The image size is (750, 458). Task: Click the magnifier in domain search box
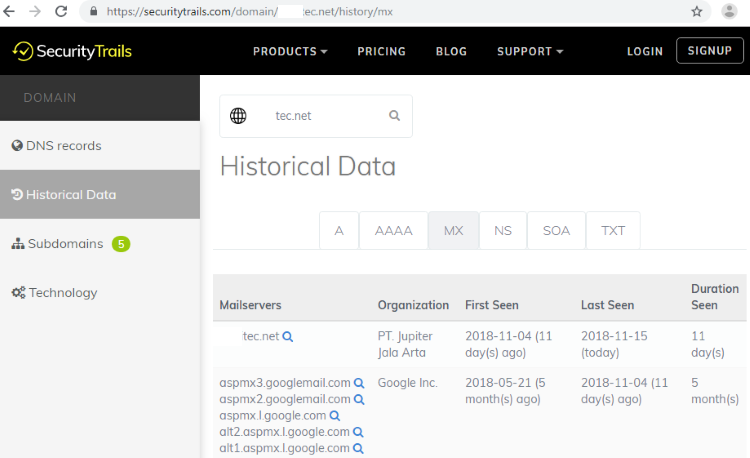394,116
